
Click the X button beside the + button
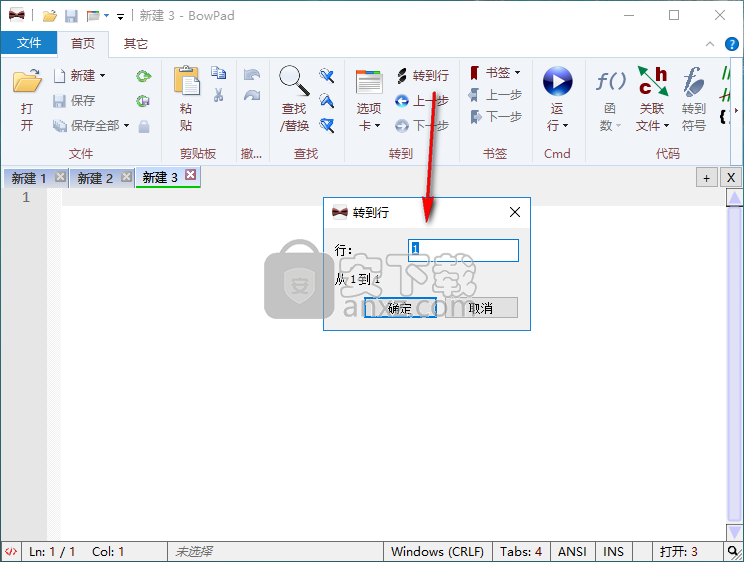point(731,178)
